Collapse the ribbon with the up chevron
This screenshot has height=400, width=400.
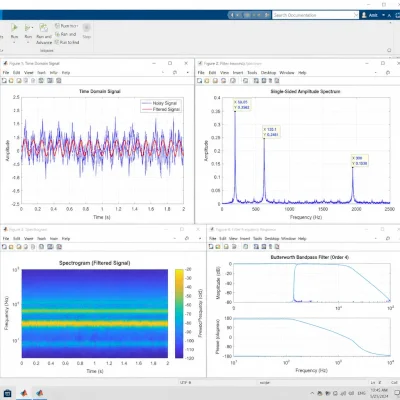point(389,15)
